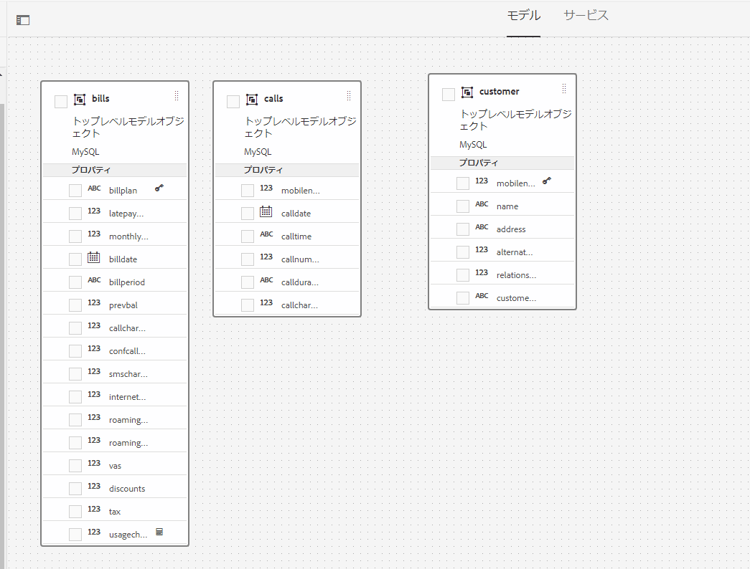
Task: Check the address property checkbox
Action: click(x=463, y=229)
